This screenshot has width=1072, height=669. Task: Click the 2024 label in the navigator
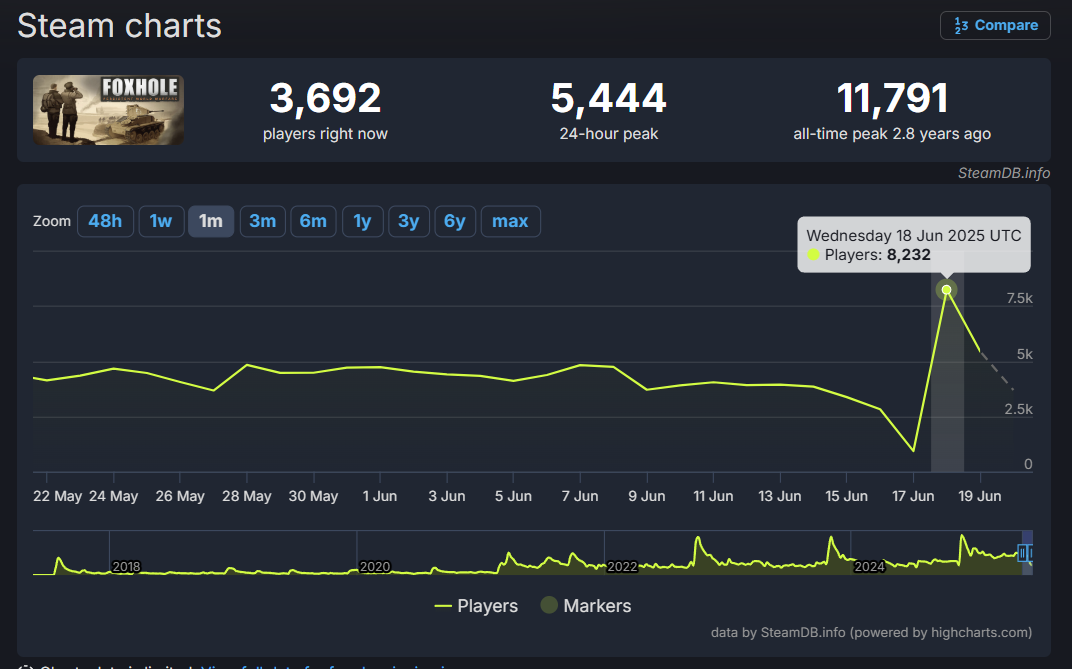tap(869, 566)
